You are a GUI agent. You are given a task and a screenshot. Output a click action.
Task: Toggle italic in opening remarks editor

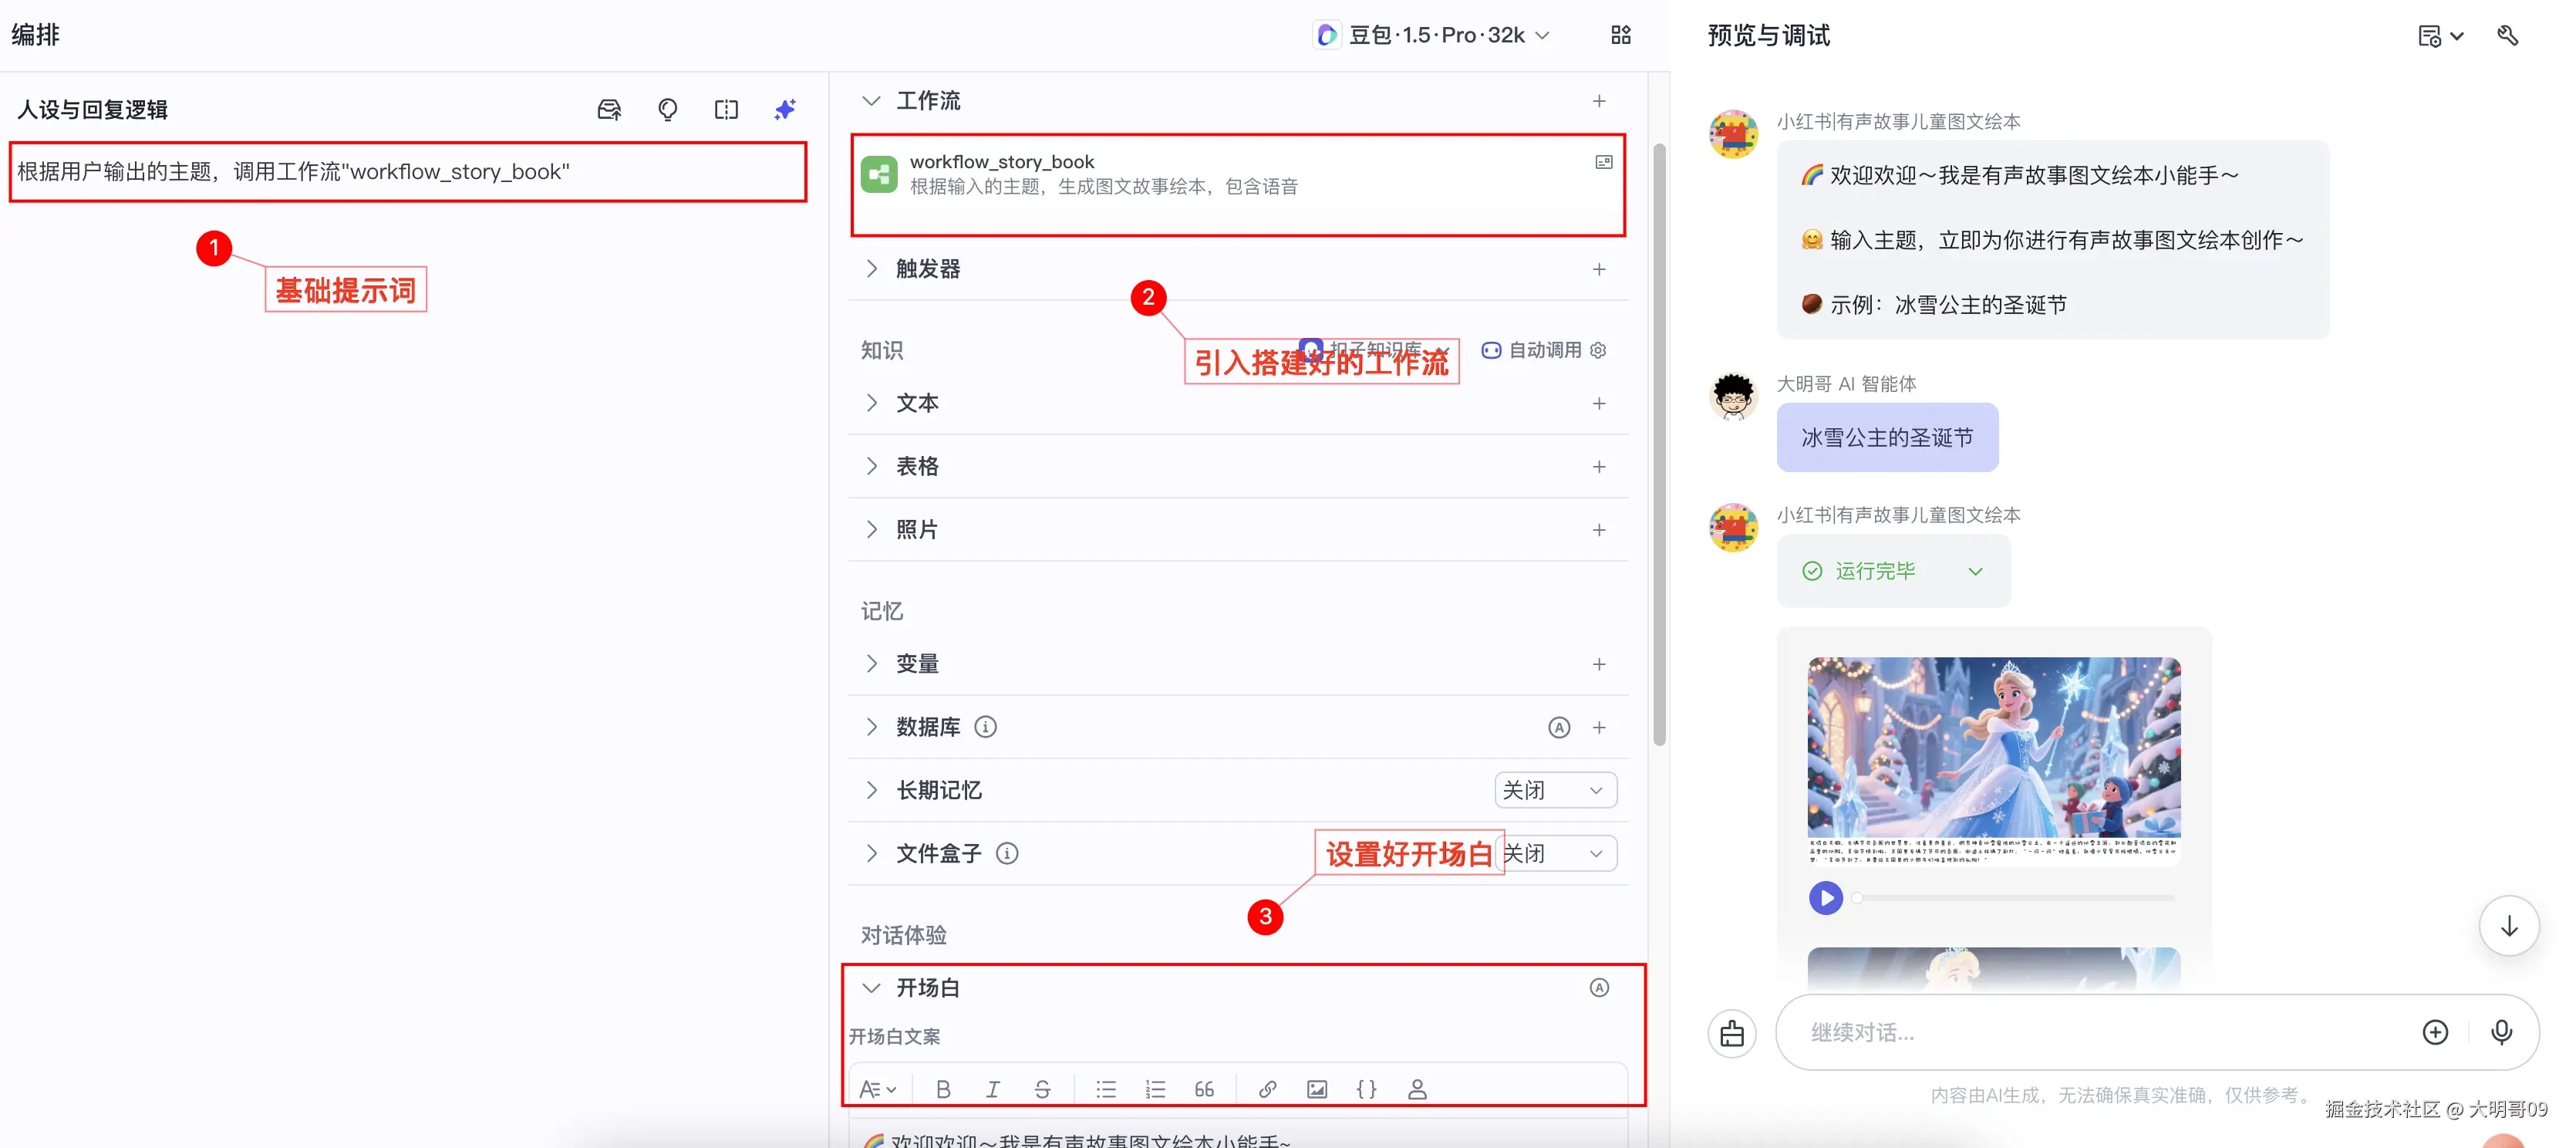coord(992,1089)
